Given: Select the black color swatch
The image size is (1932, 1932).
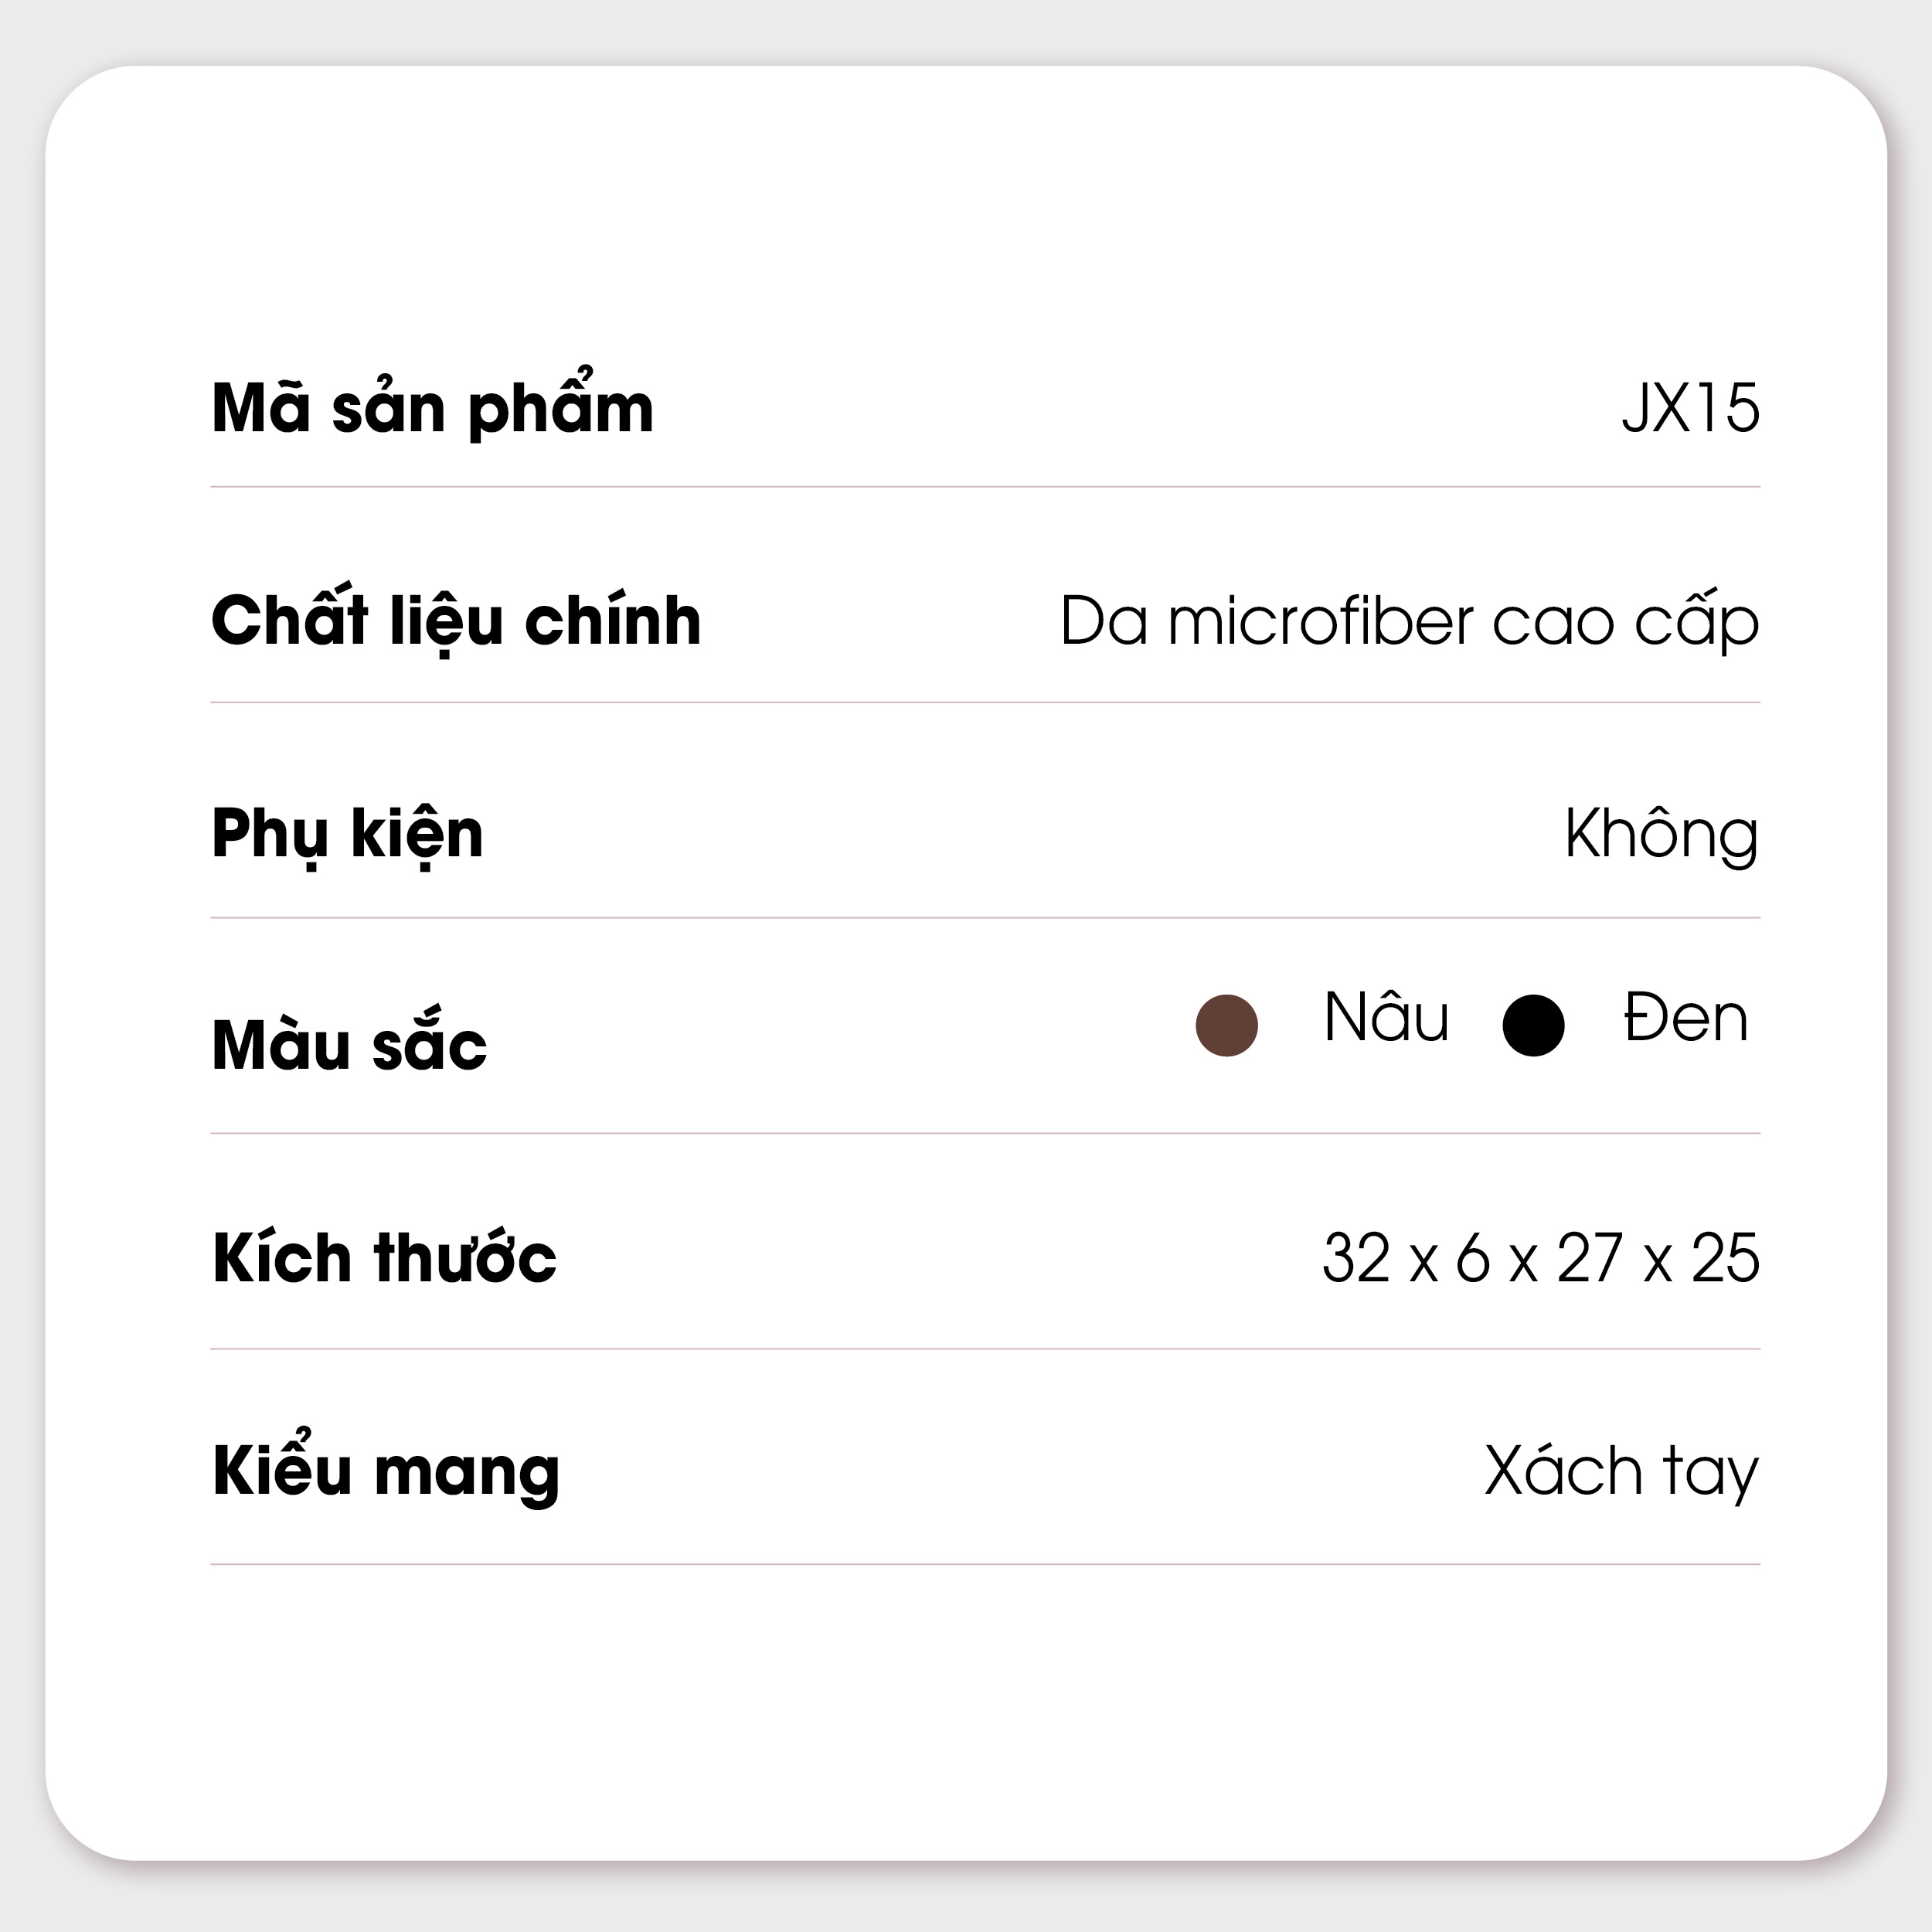Looking at the screenshot, I should click(x=1533, y=1025).
